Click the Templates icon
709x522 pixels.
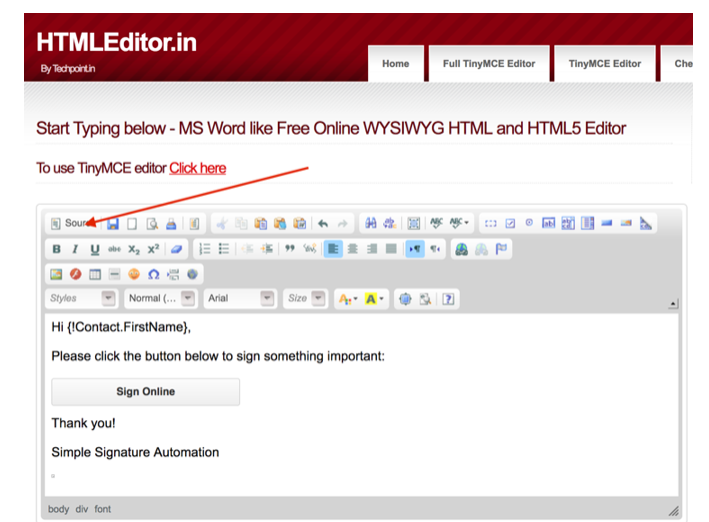pyautogui.click(x=194, y=223)
